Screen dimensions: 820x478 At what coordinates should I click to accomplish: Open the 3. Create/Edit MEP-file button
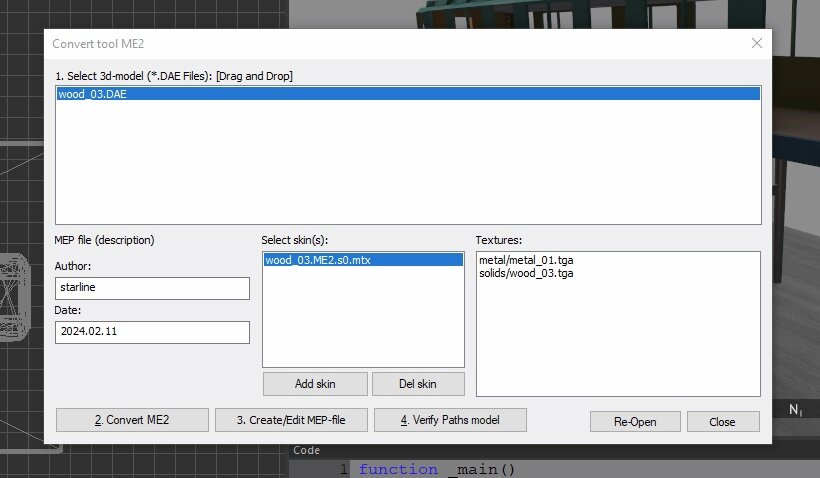[x=291, y=420]
